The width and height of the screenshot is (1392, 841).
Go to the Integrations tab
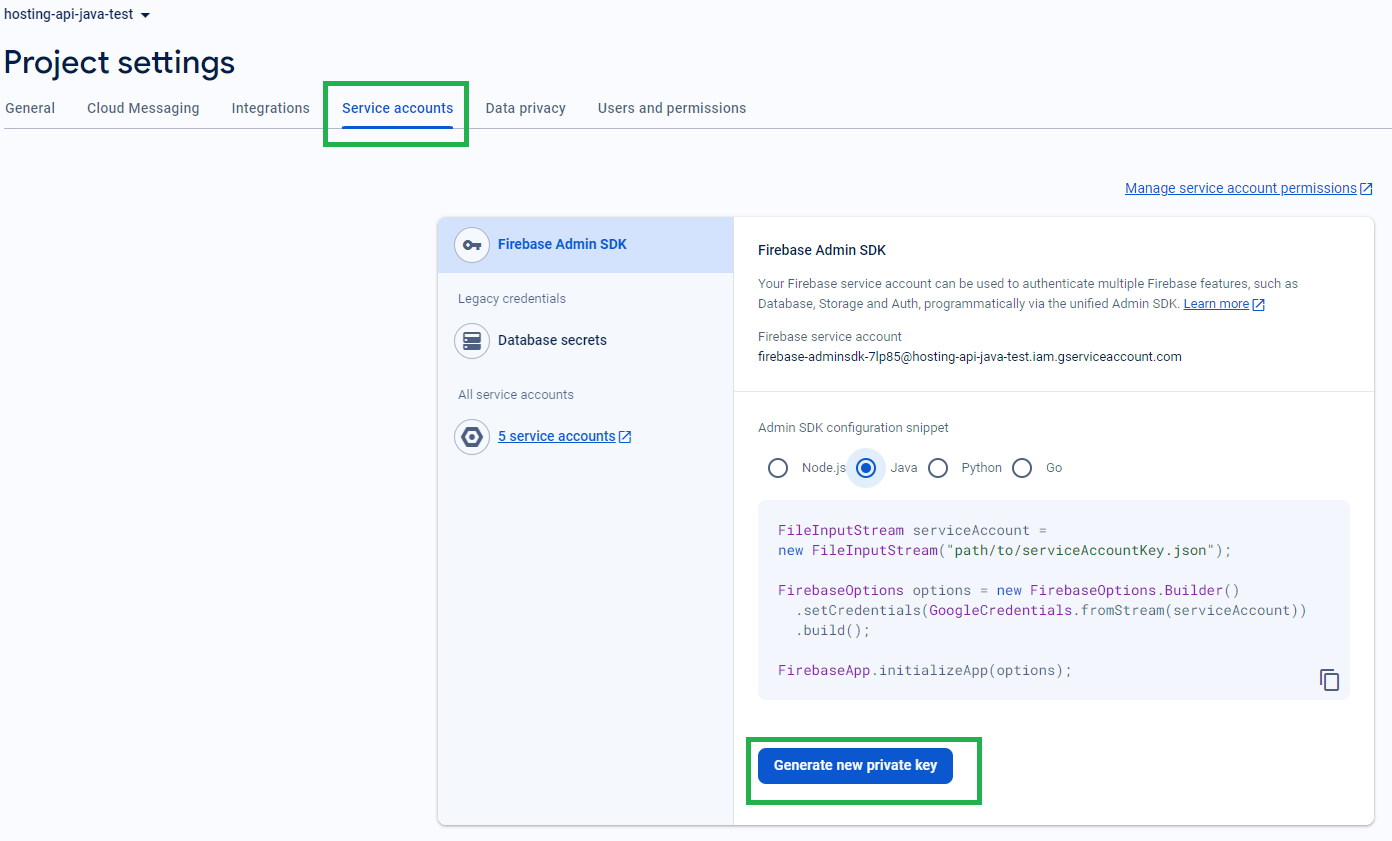[271, 108]
